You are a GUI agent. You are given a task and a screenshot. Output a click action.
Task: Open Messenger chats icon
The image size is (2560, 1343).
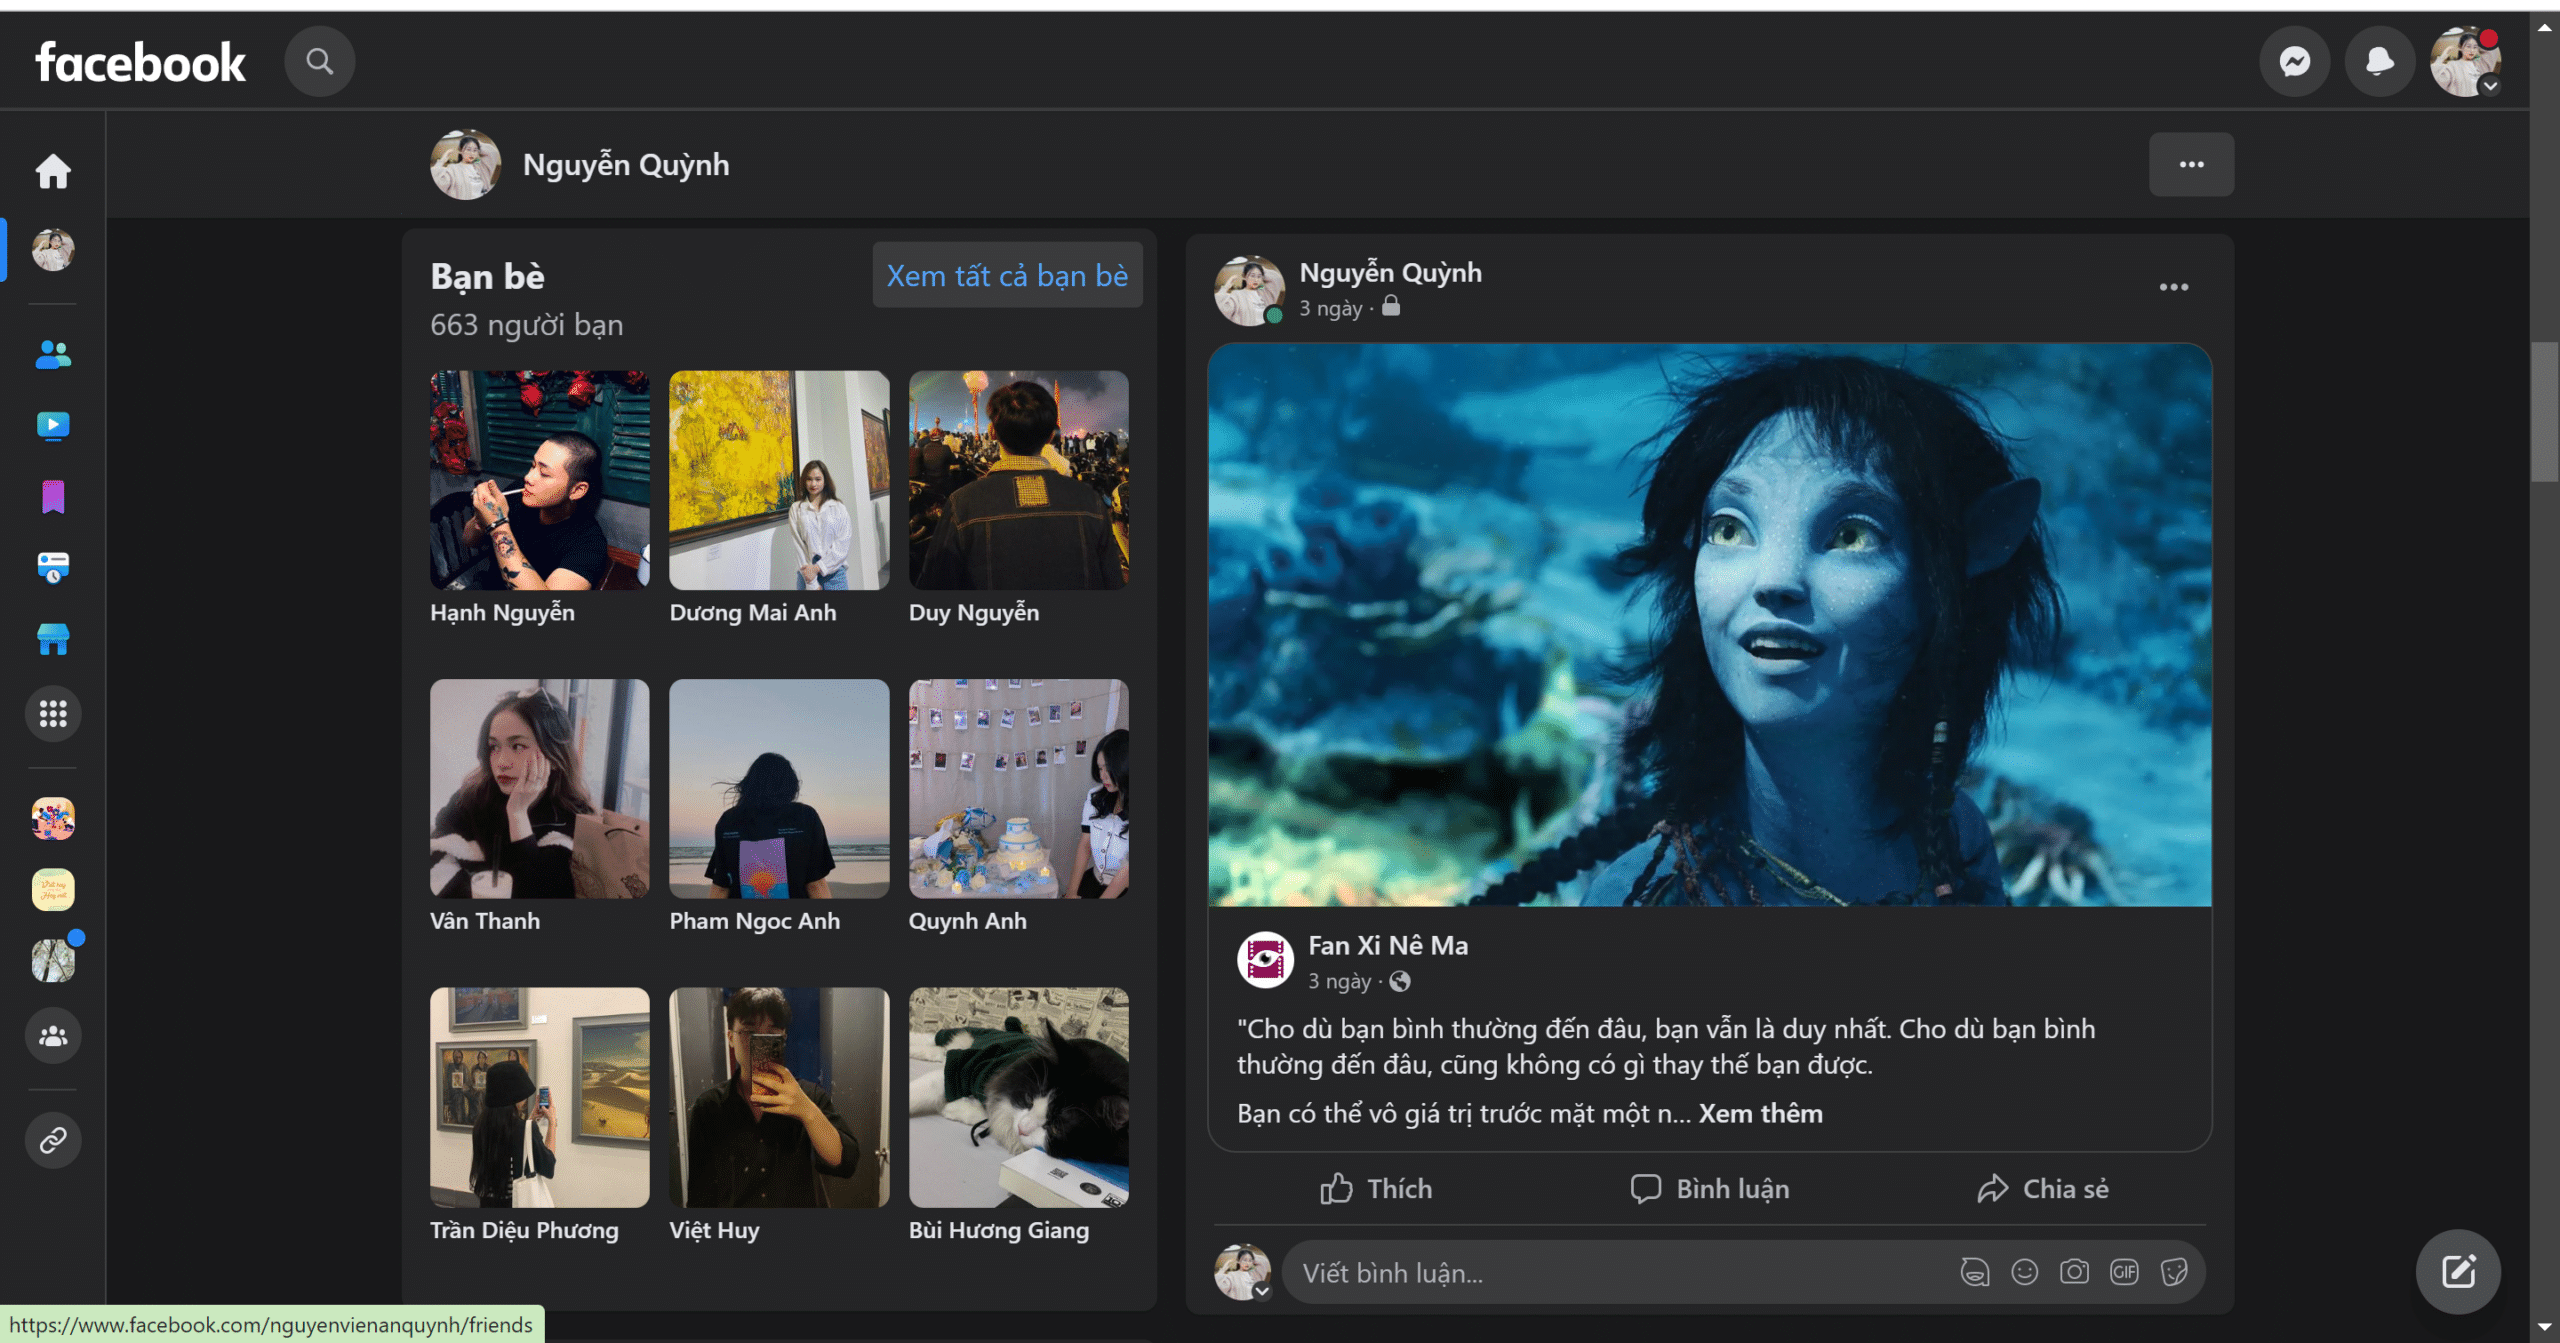tap(2295, 62)
